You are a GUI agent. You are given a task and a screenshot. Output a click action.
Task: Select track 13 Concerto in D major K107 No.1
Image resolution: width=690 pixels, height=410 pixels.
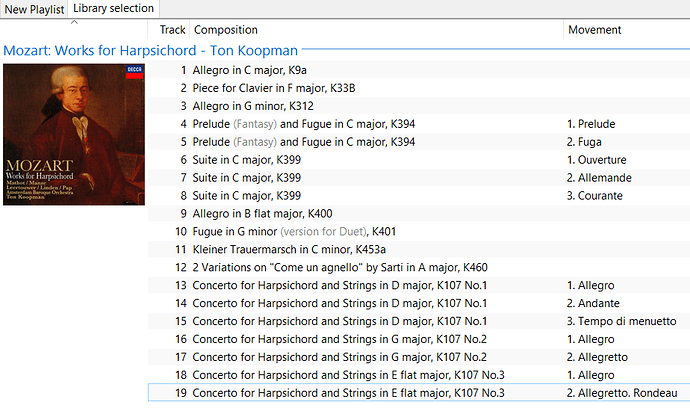click(x=419, y=286)
